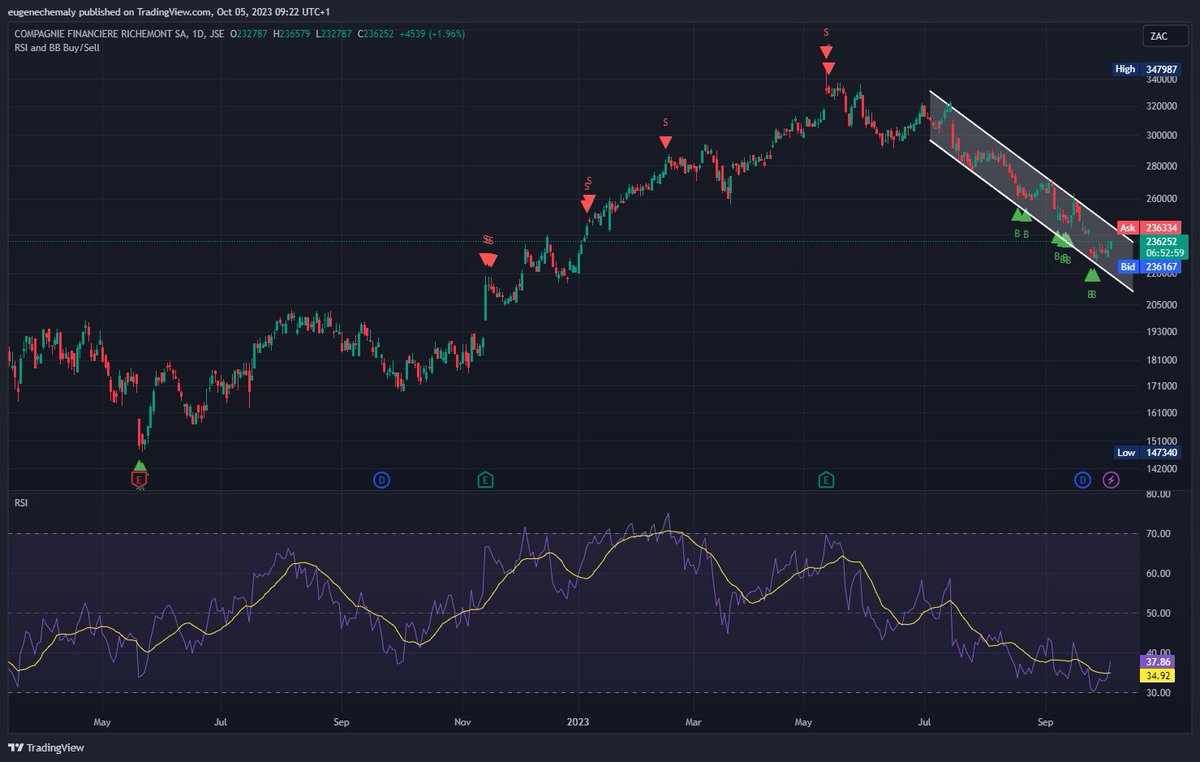The height and width of the screenshot is (762, 1200).
Task: Click the TradingView logo
Action: point(47,747)
